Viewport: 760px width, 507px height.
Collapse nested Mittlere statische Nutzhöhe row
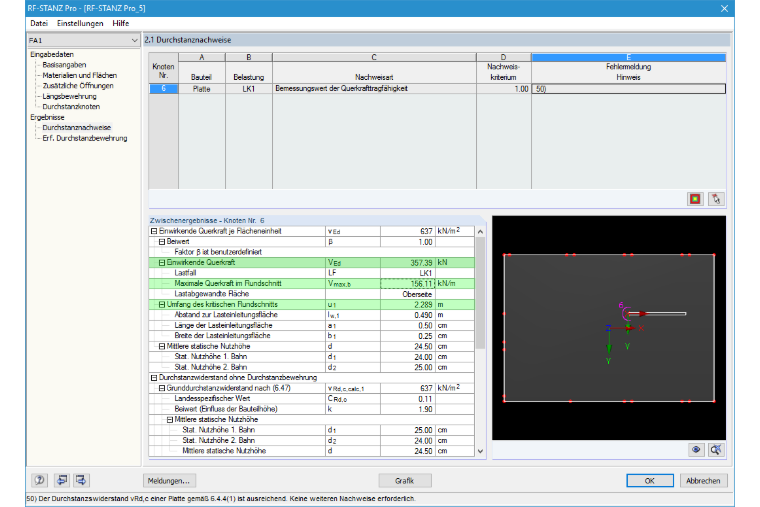click(x=170, y=420)
